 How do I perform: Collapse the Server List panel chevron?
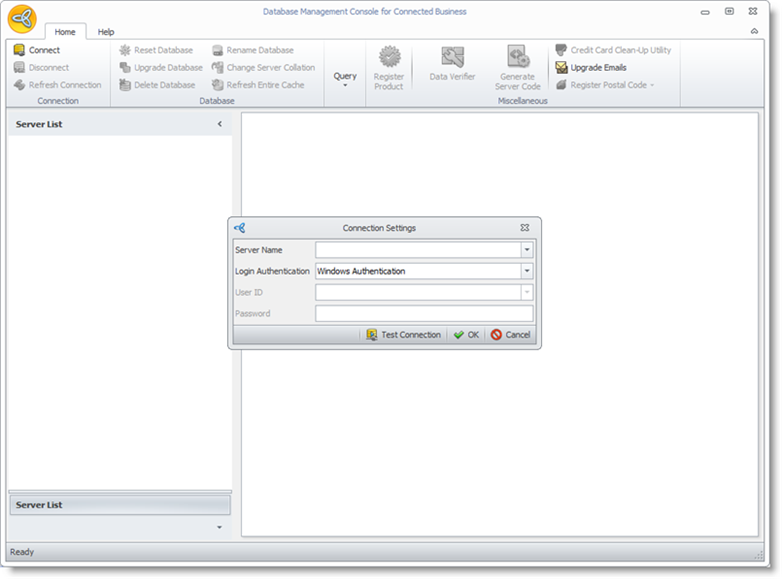(x=220, y=124)
